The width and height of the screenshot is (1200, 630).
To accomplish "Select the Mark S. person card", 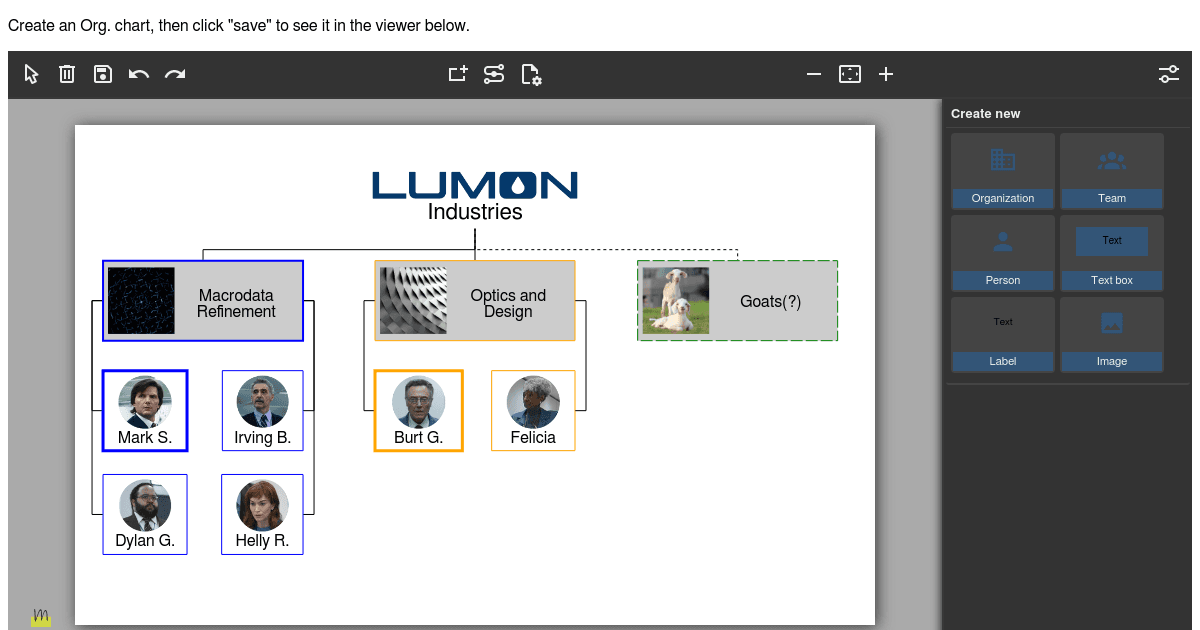I will tap(144, 410).
